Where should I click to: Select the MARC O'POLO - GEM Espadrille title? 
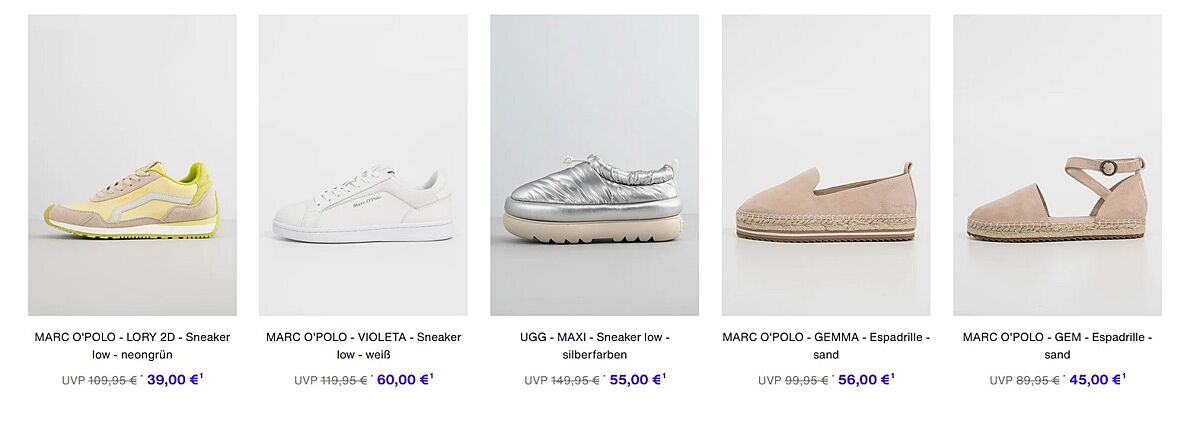[x=1057, y=346]
